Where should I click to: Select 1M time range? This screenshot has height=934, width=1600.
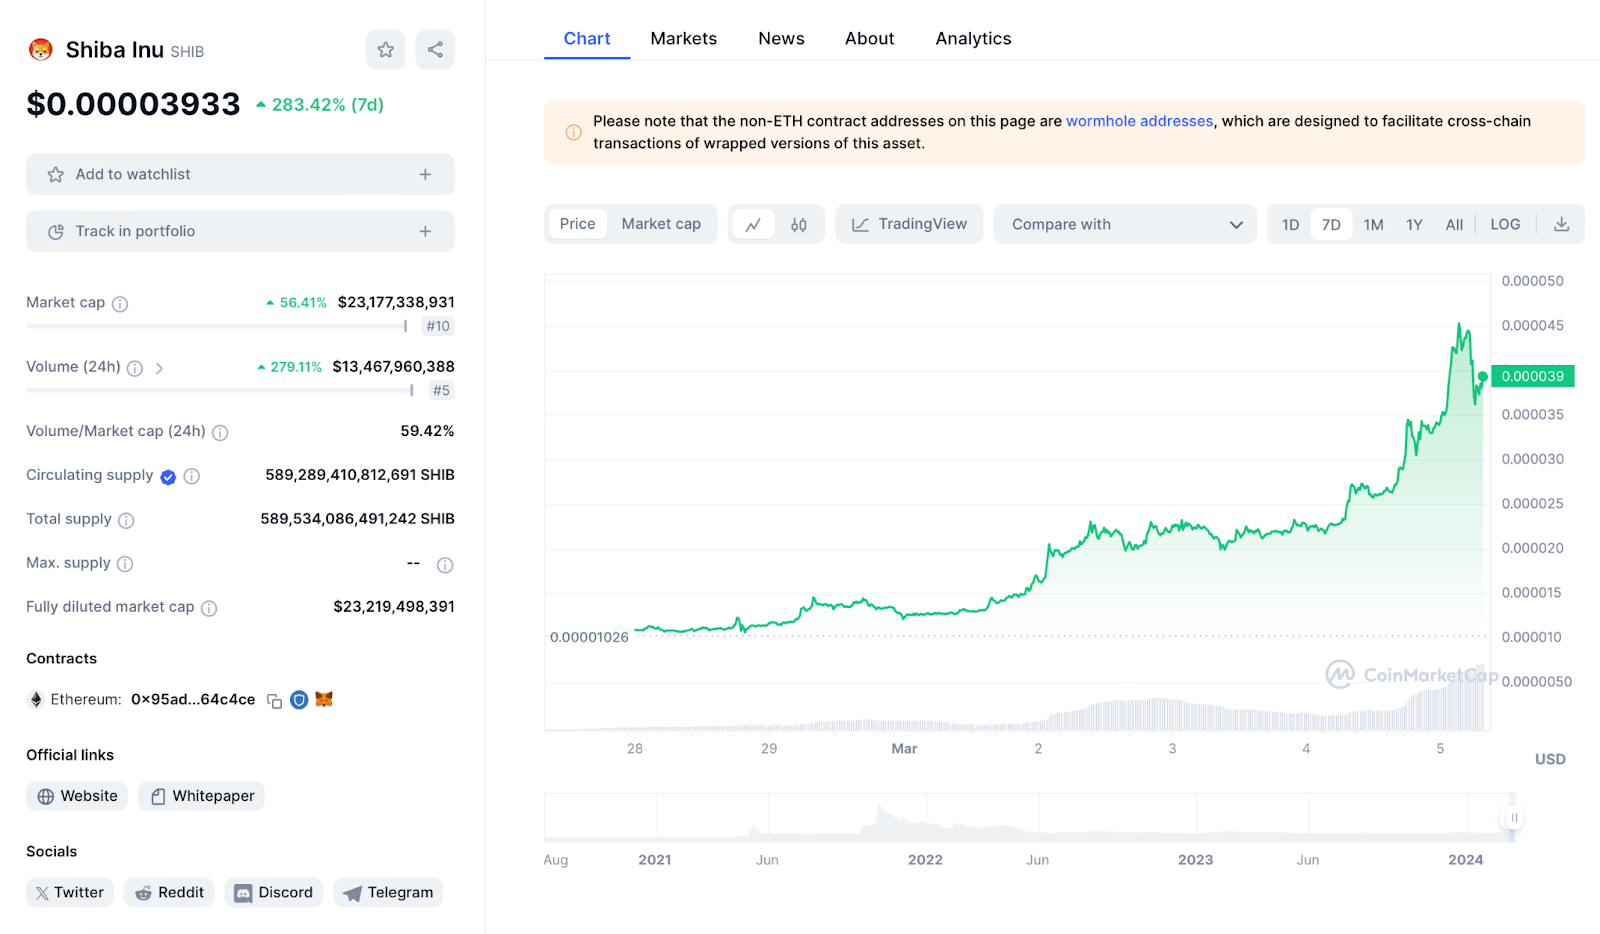1374,225
